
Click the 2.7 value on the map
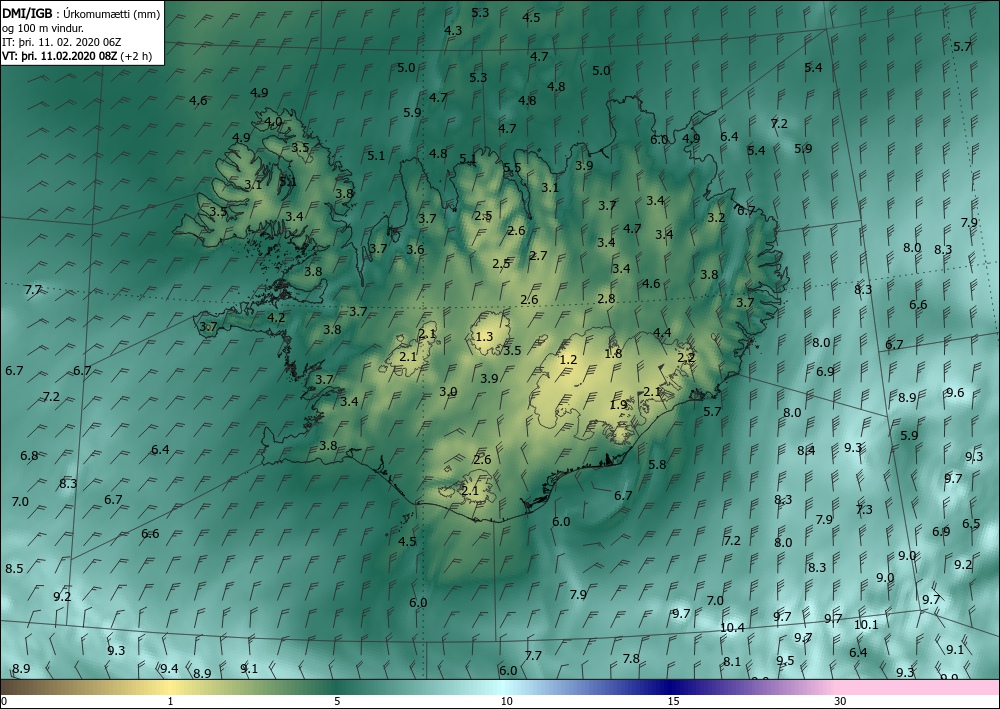pyautogui.click(x=538, y=255)
